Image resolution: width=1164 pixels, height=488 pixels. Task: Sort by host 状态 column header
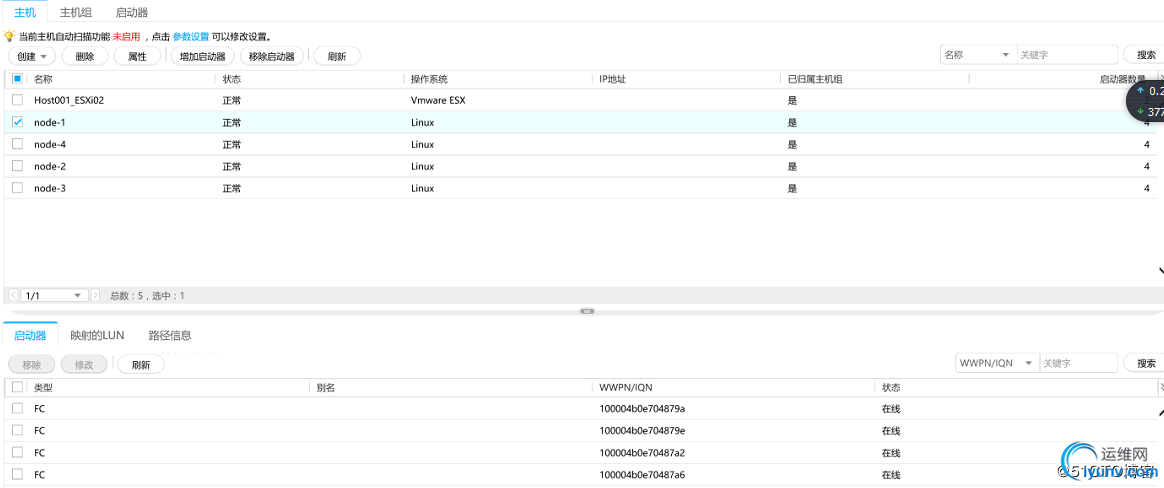(232, 79)
